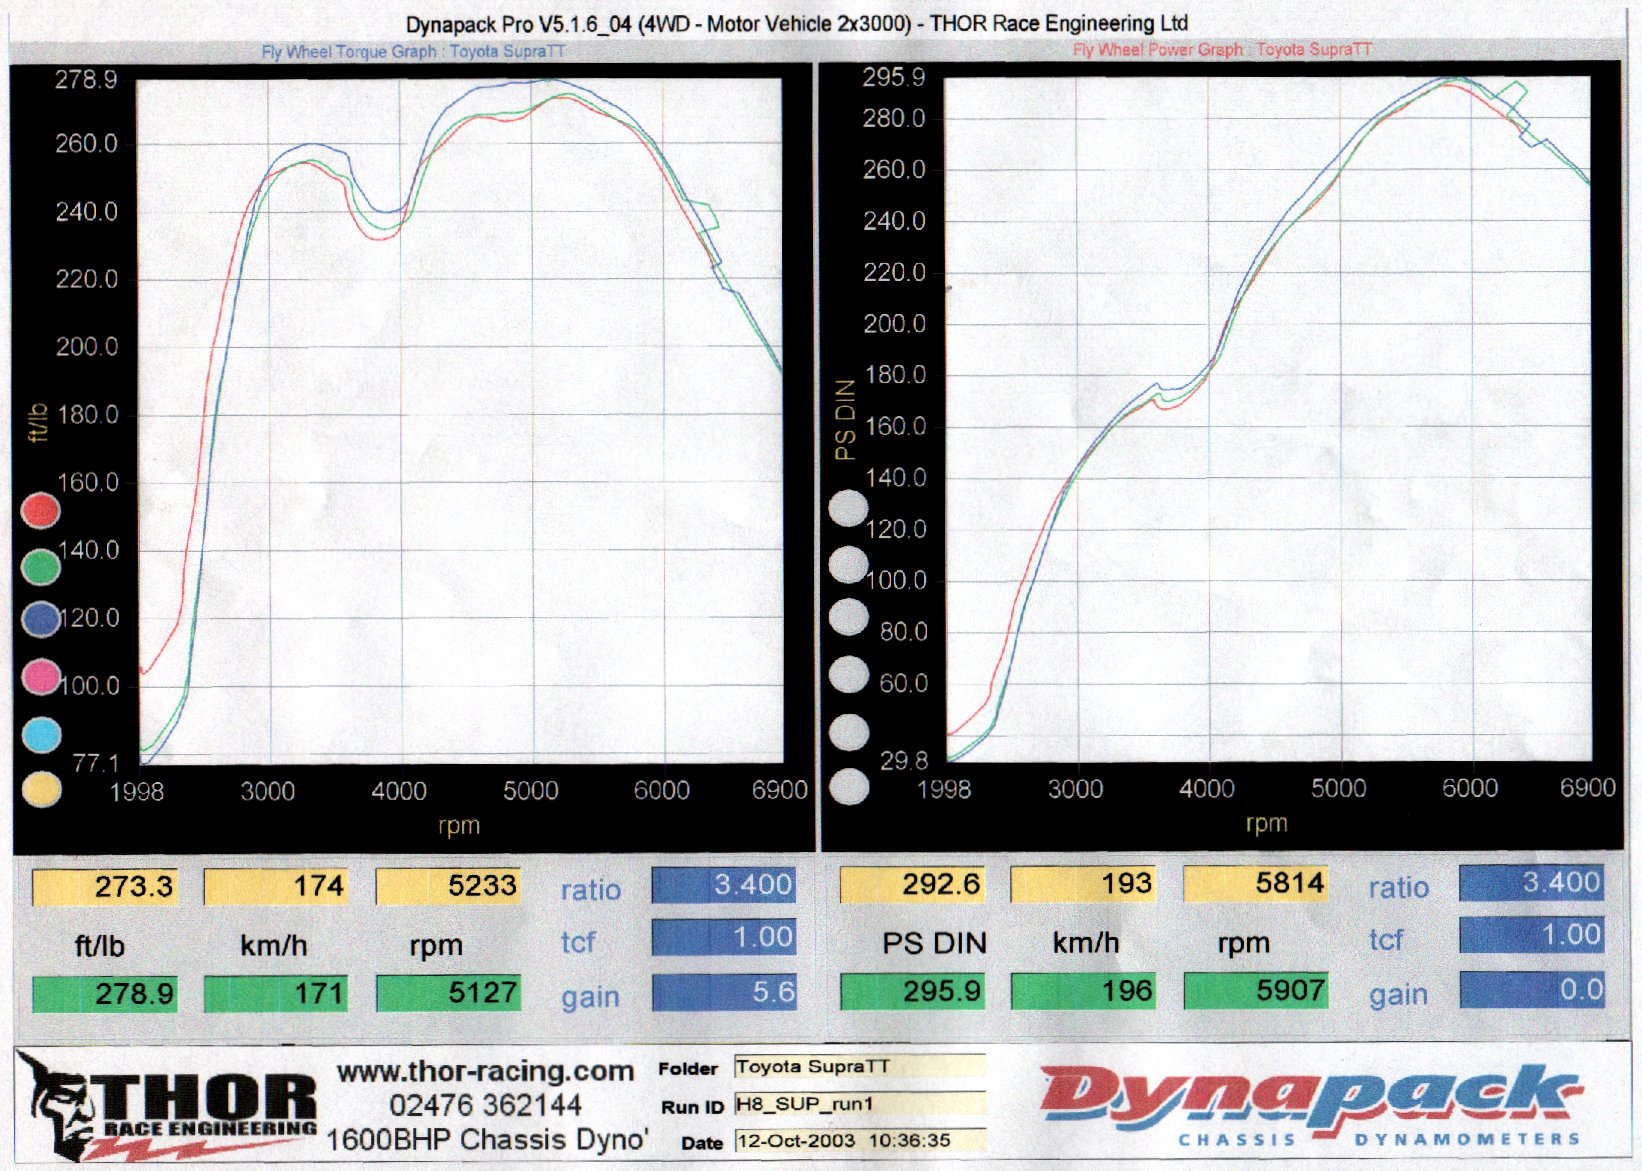This screenshot has height=1171, width=1642.
Task: Click the PS DIN axis label on power graph
Action: coord(846,420)
